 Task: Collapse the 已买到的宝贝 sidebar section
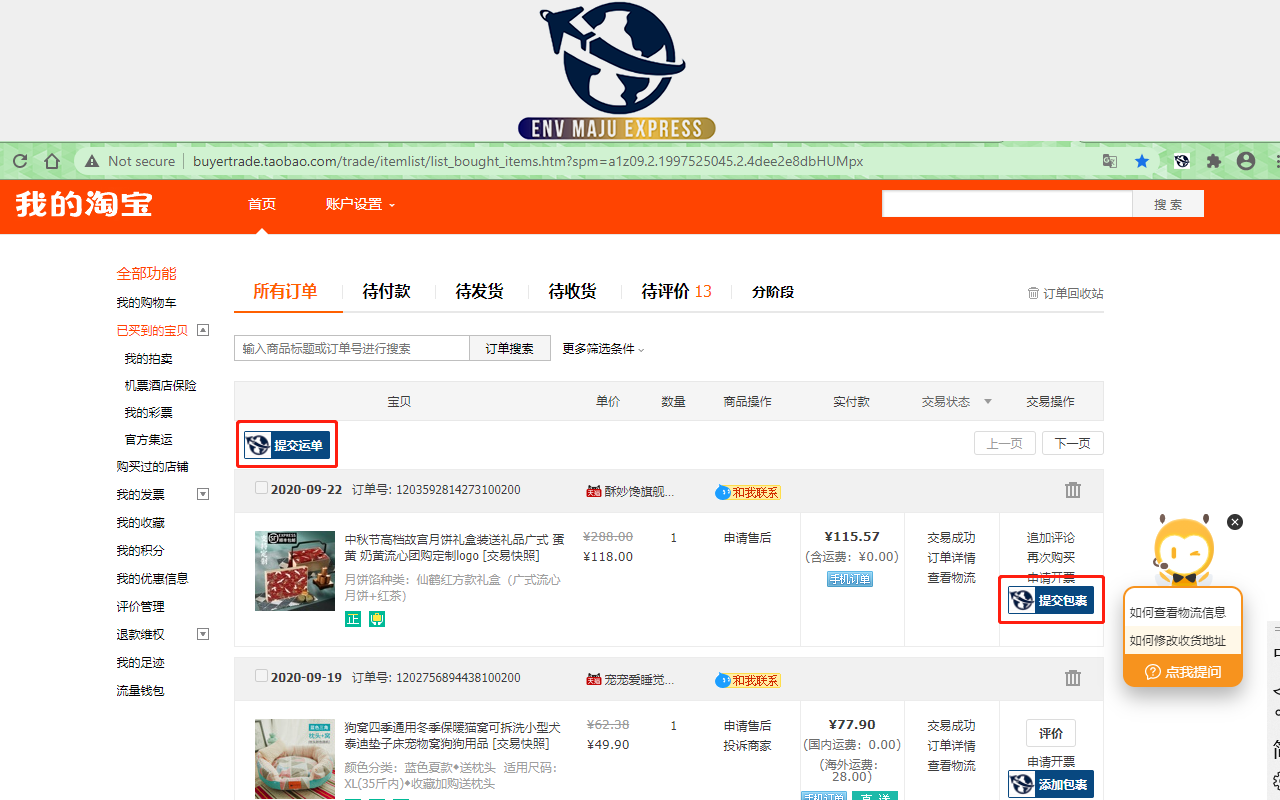[x=203, y=330]
